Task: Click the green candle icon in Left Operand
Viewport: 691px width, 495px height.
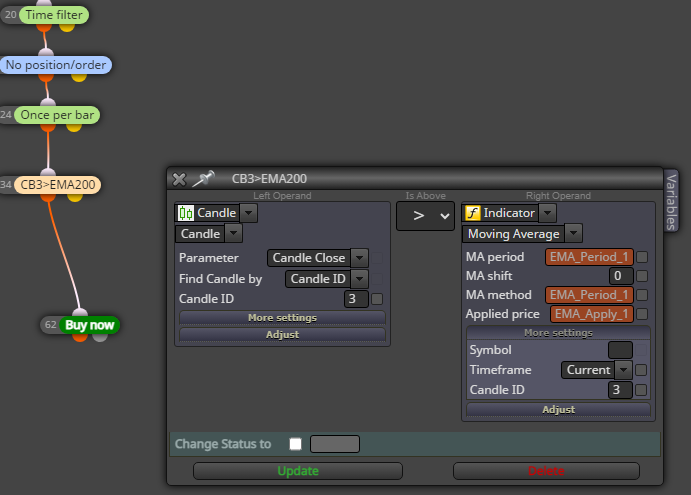Action: click(x=186, y=213)
